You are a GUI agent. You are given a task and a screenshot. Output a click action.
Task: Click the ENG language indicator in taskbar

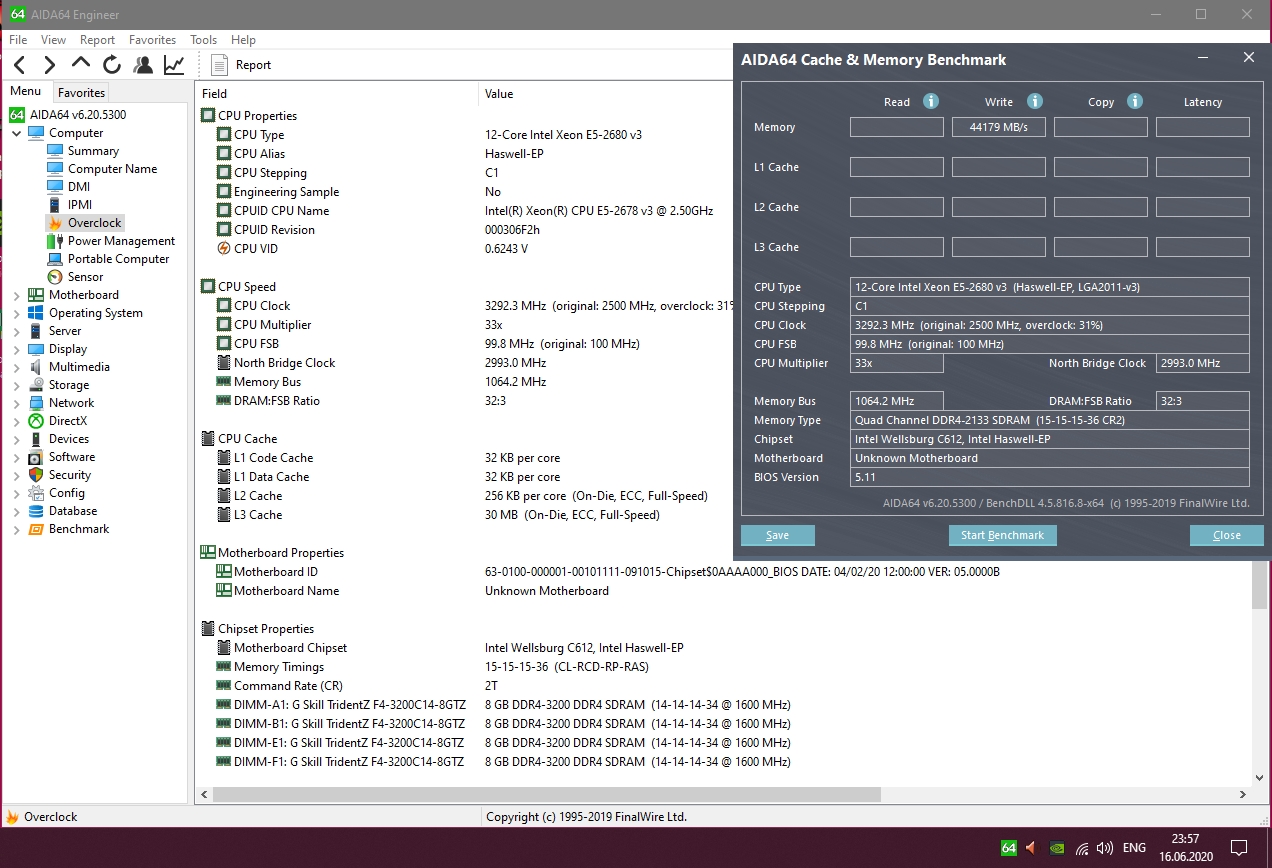click(1134, 848)
